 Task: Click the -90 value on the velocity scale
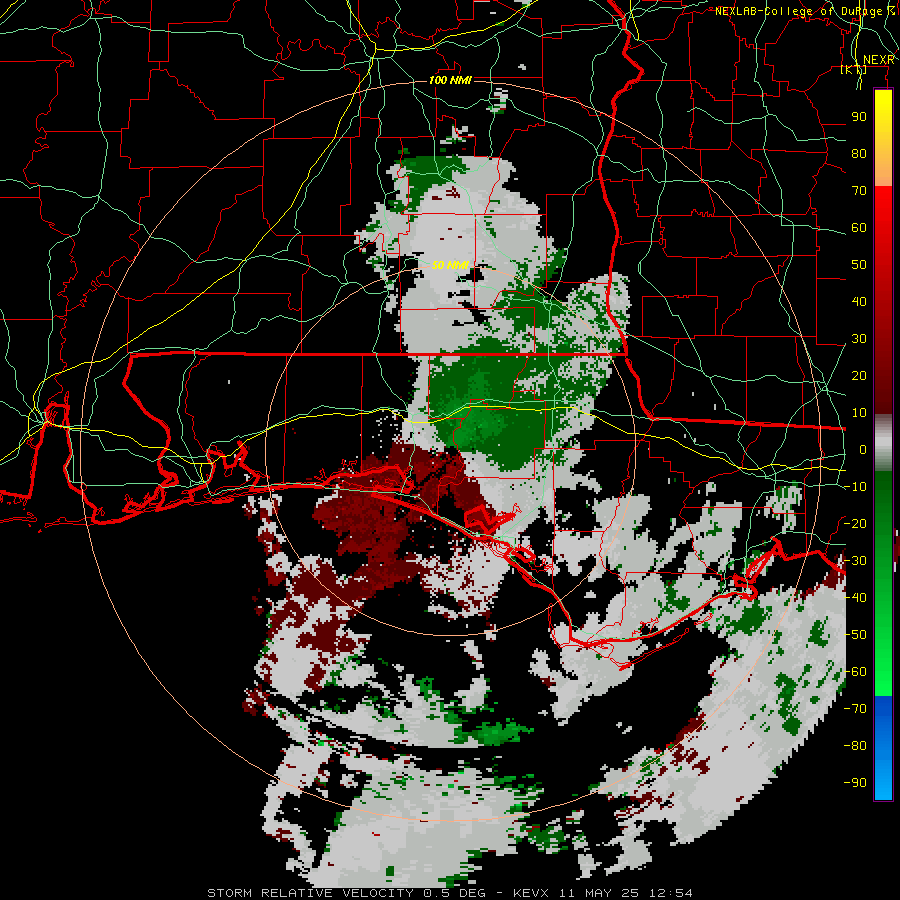pyautogui.click(x=855, y=782)
